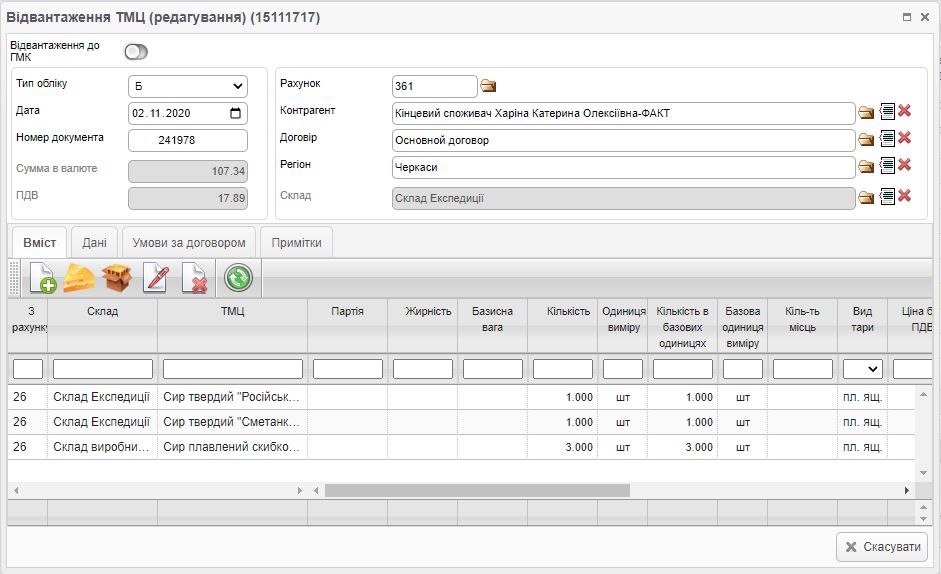Edit row using the red pencil icon
This screenshot has height=574, width=941.
tap(155, 278)
